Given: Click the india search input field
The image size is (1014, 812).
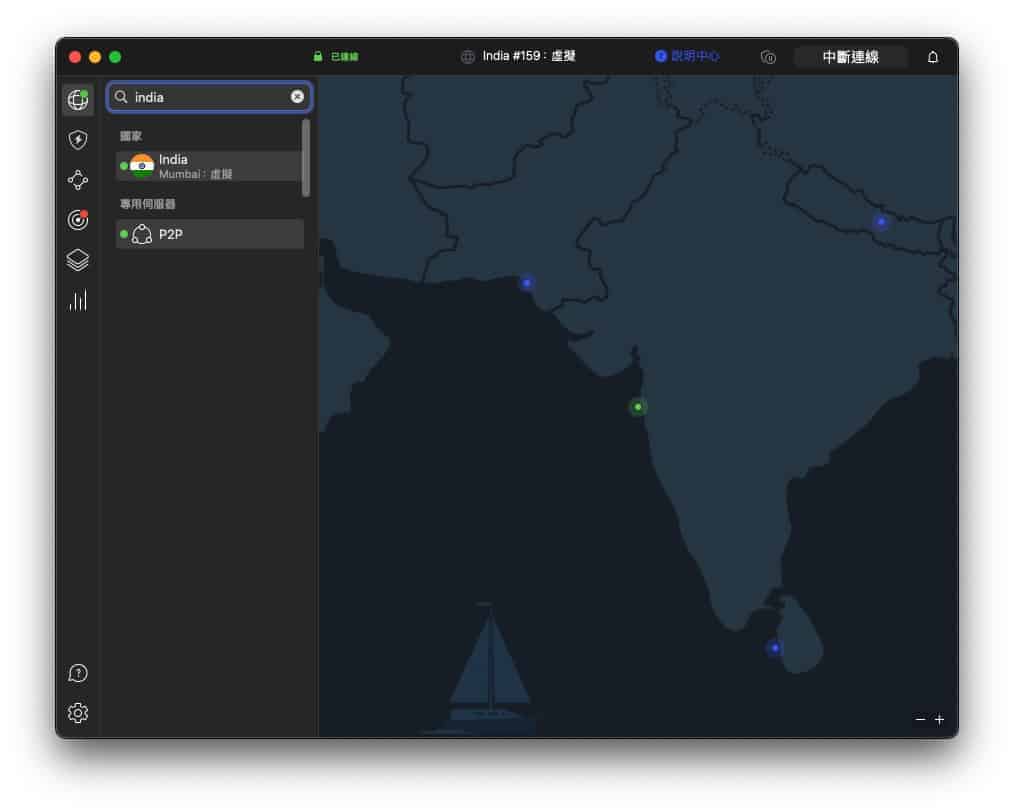Looking at the screenshot, I should point(200,96).
